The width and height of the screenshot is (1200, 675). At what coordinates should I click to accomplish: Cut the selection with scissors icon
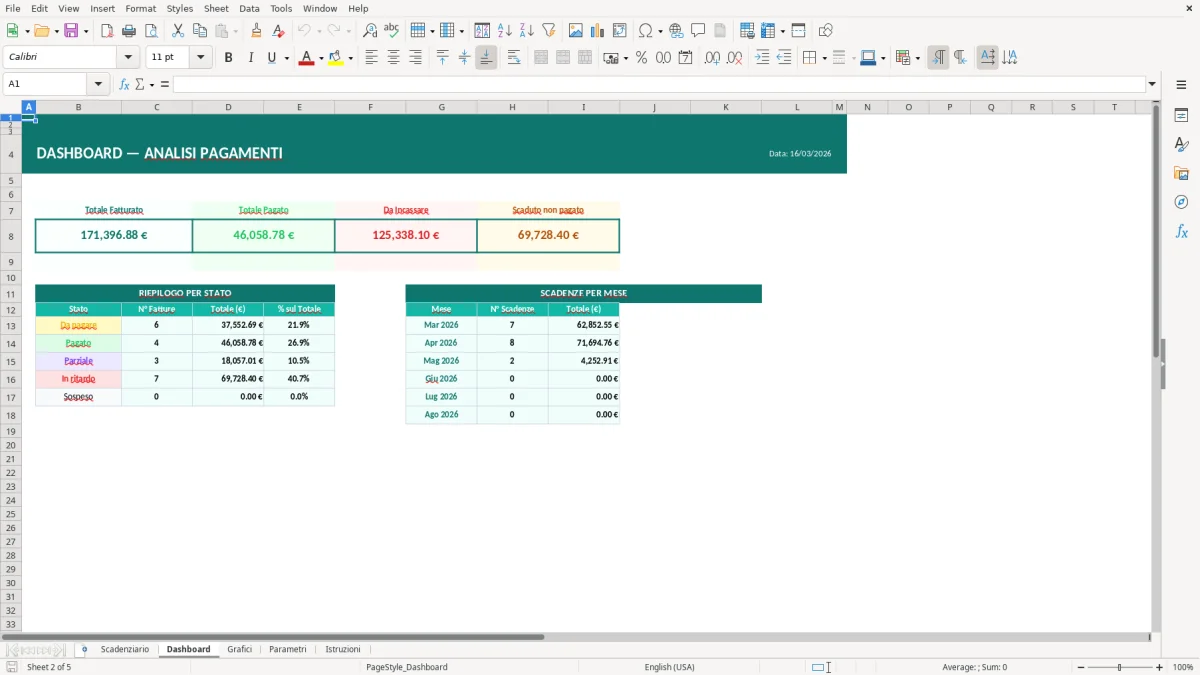click(177, 31)
